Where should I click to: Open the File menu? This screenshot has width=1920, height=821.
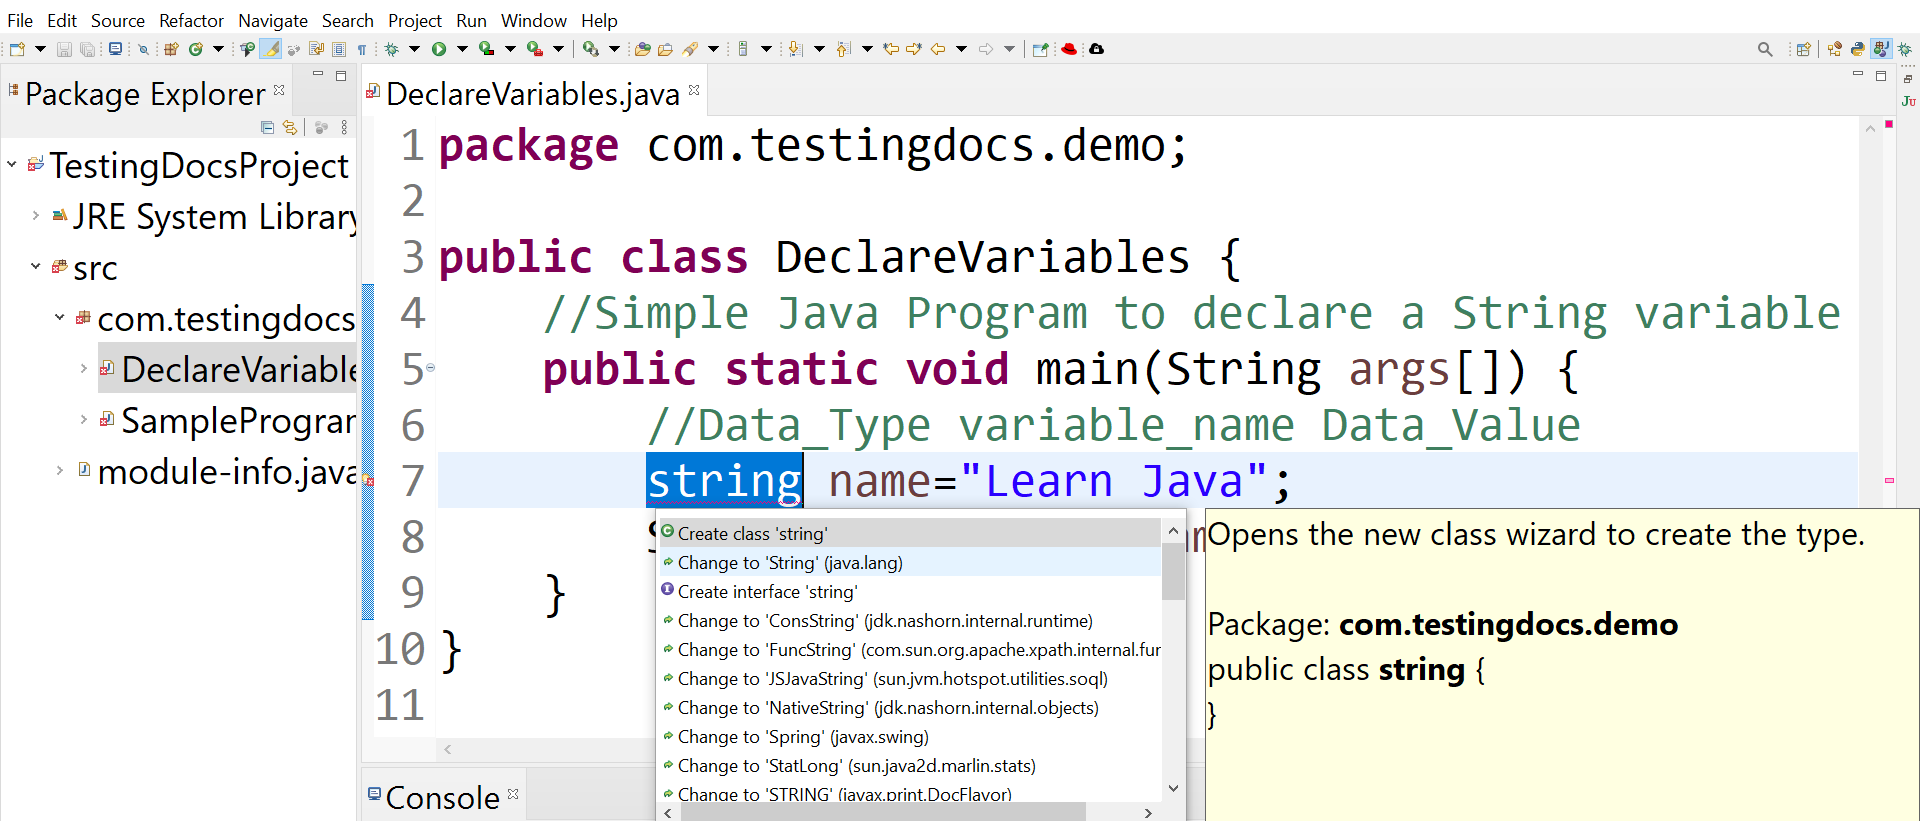20,20
